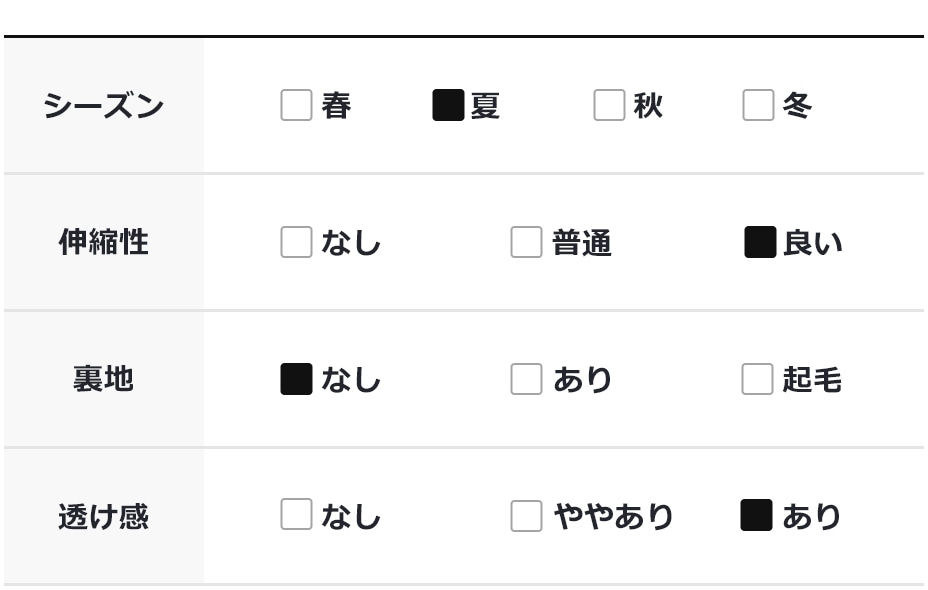Select the 起毛 lining checkbox

tap(757, 379)
